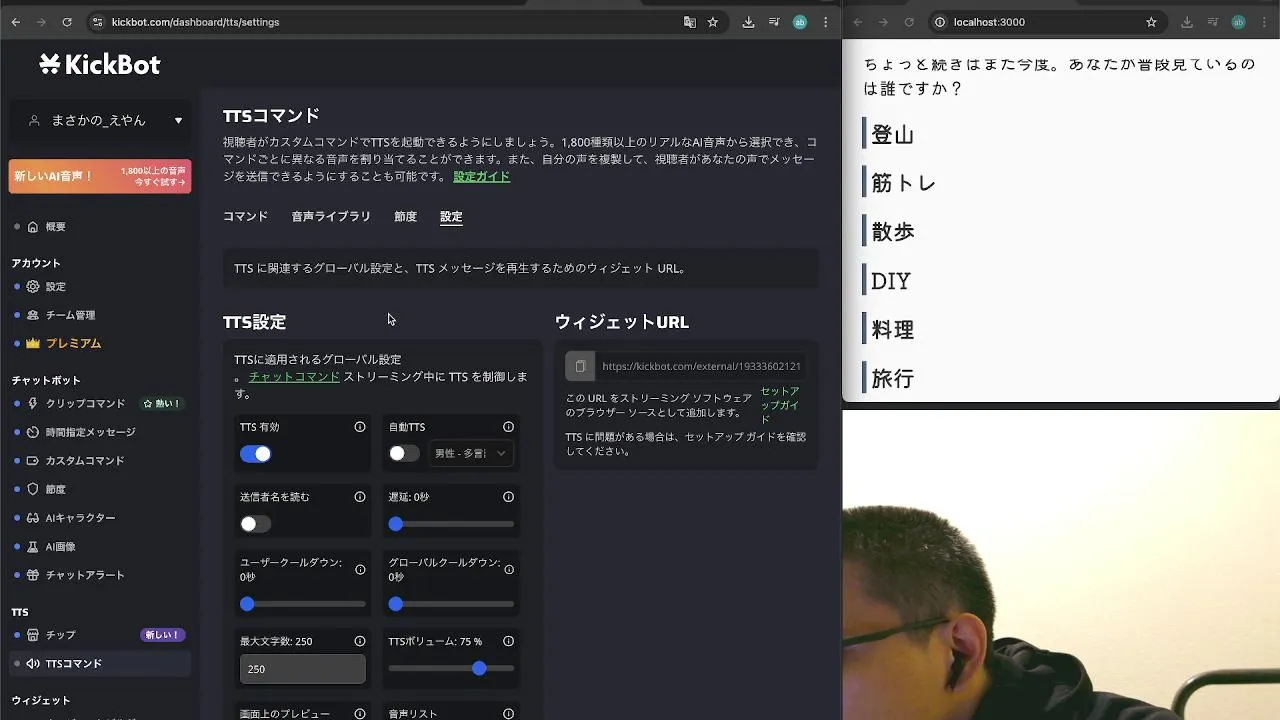Open the セットアップガイド link
This screenshot has height=720, width=1280.
click(x=780, y=405)
